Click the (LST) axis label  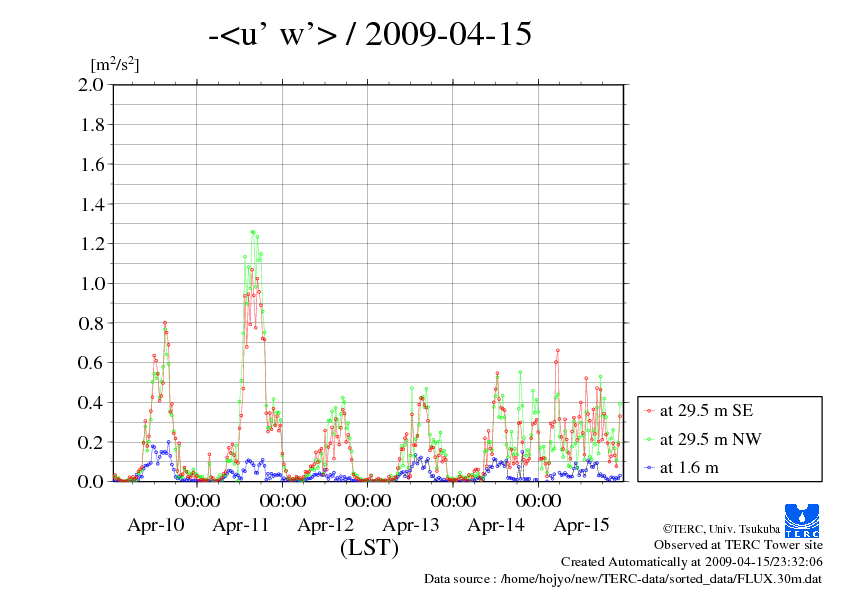click(x=369, y=548)
